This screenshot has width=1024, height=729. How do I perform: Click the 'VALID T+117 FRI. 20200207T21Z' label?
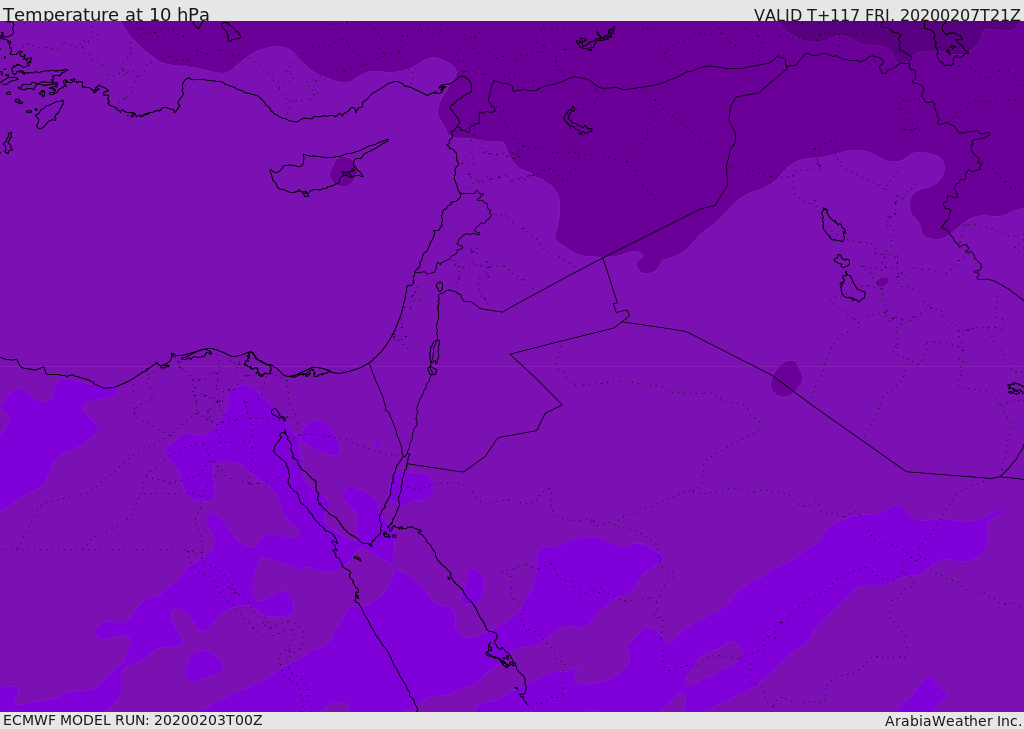coord(887,14)
